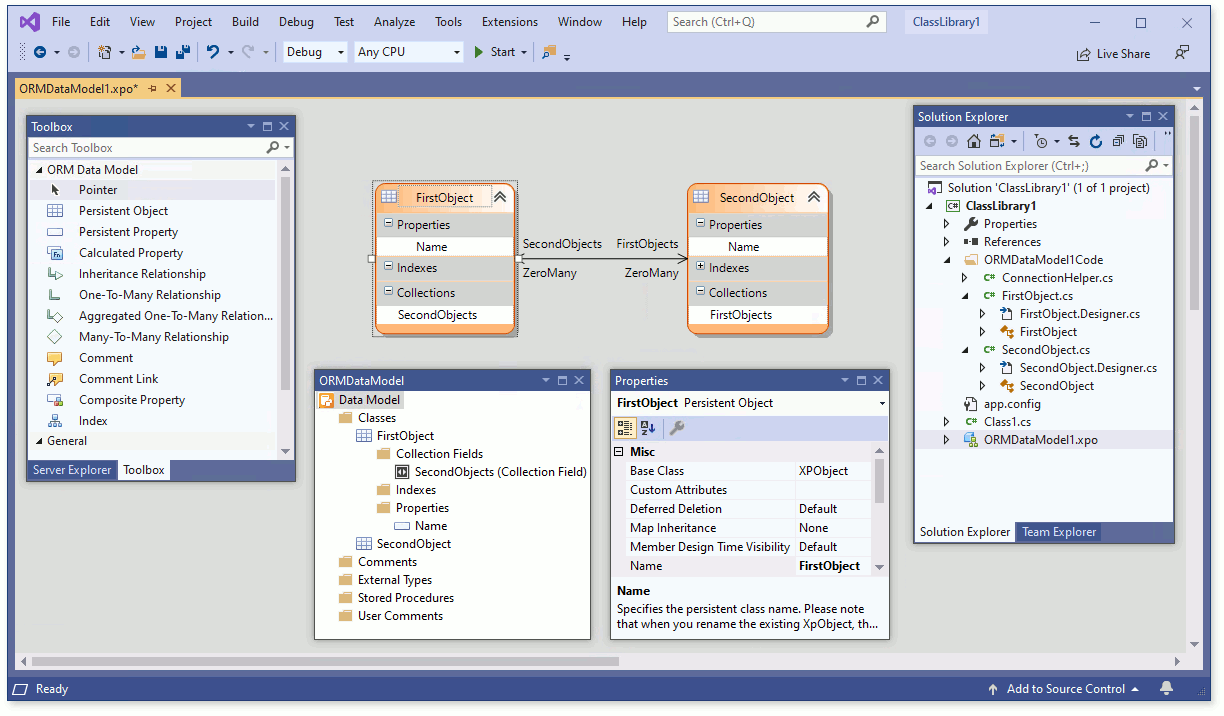Pick the Composite Property tool
This screenshot has height=716, width=1224.
click(151, 400)
